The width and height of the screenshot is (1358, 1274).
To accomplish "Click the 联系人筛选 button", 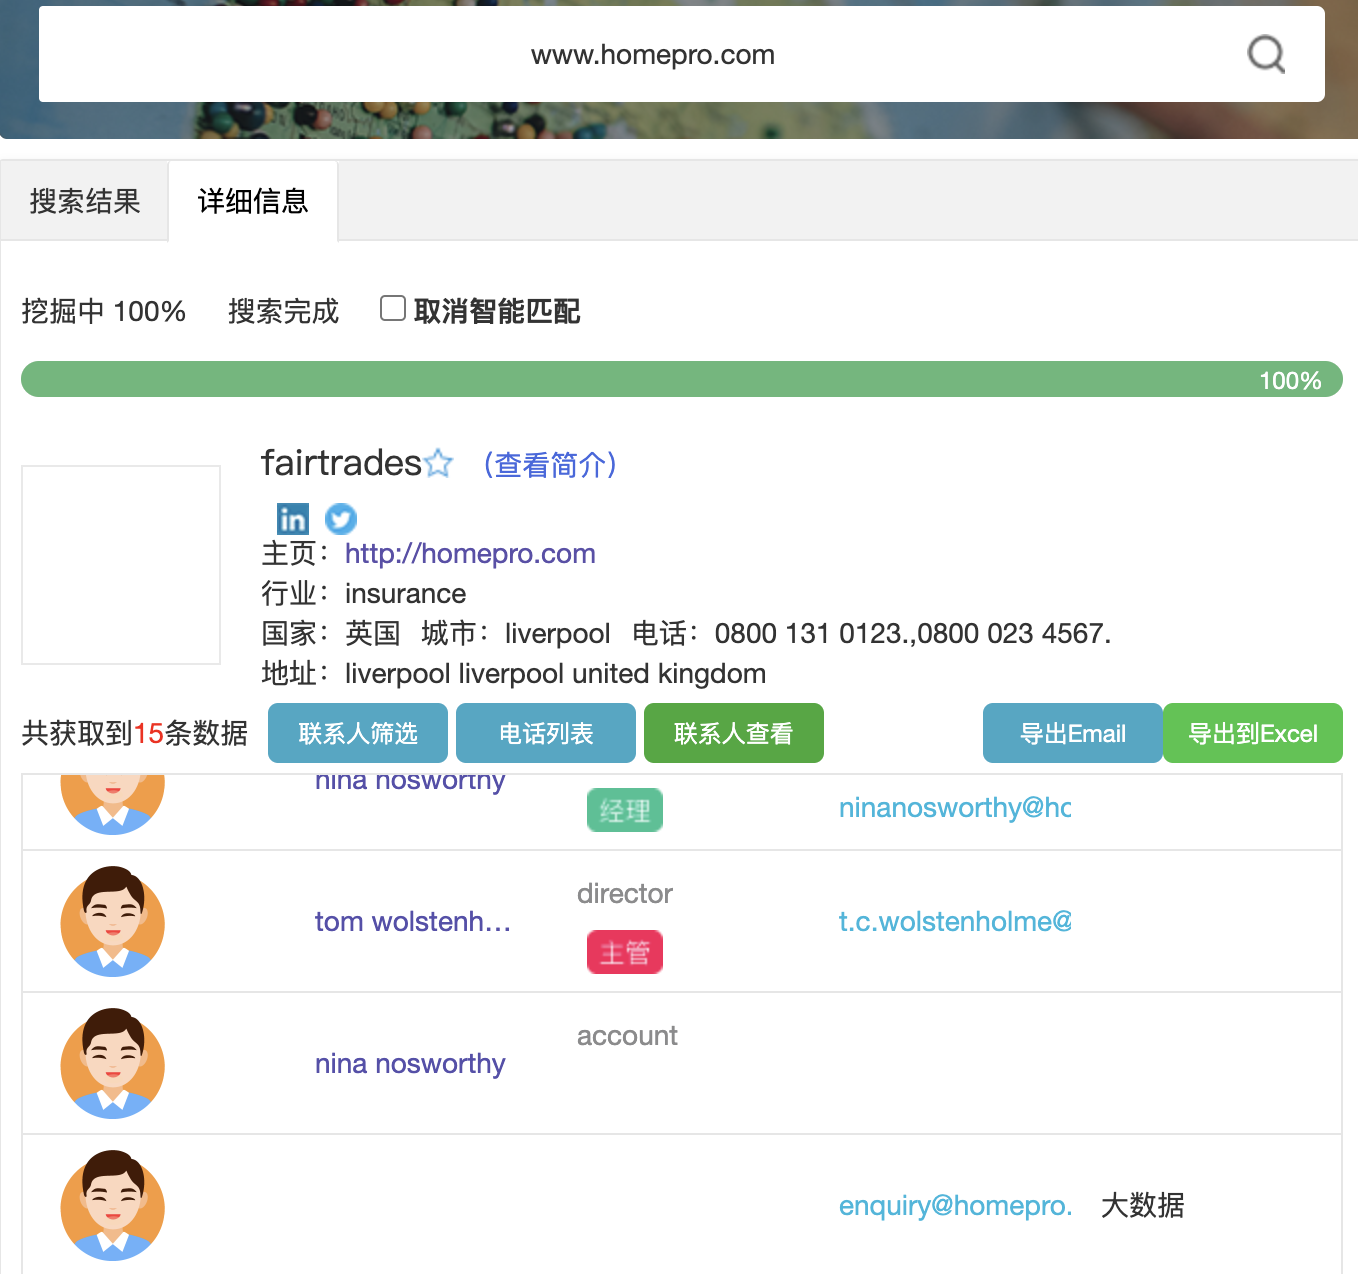I will pos(358,733).
